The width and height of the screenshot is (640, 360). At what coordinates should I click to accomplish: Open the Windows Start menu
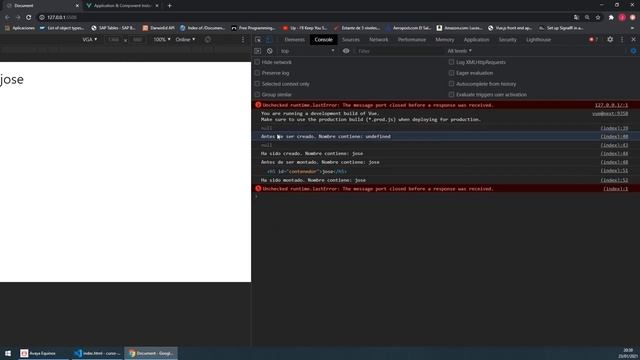[8, 353]
